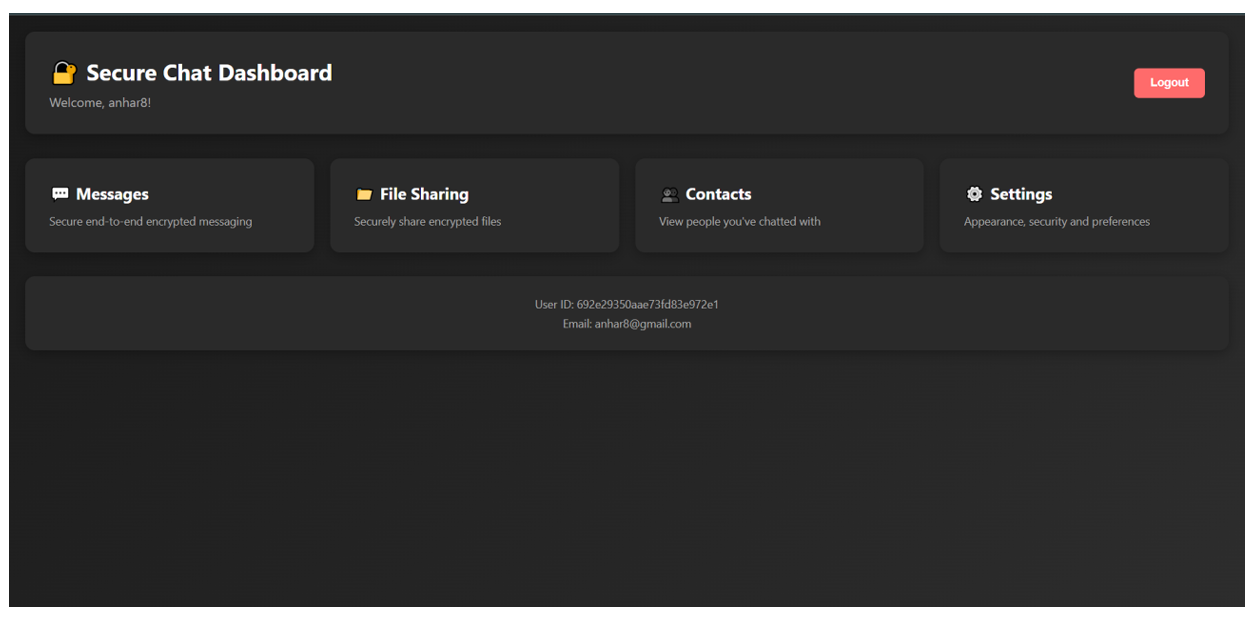Viewport: 1253px width, 618px height.
Task: Open the Settings heading
Action: [x=1021, y=194]
